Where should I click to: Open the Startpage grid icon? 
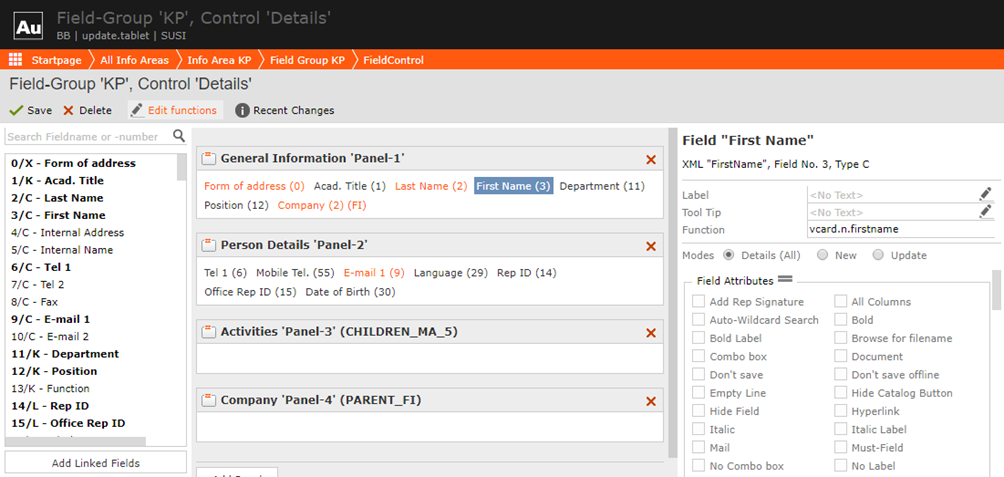16,60
